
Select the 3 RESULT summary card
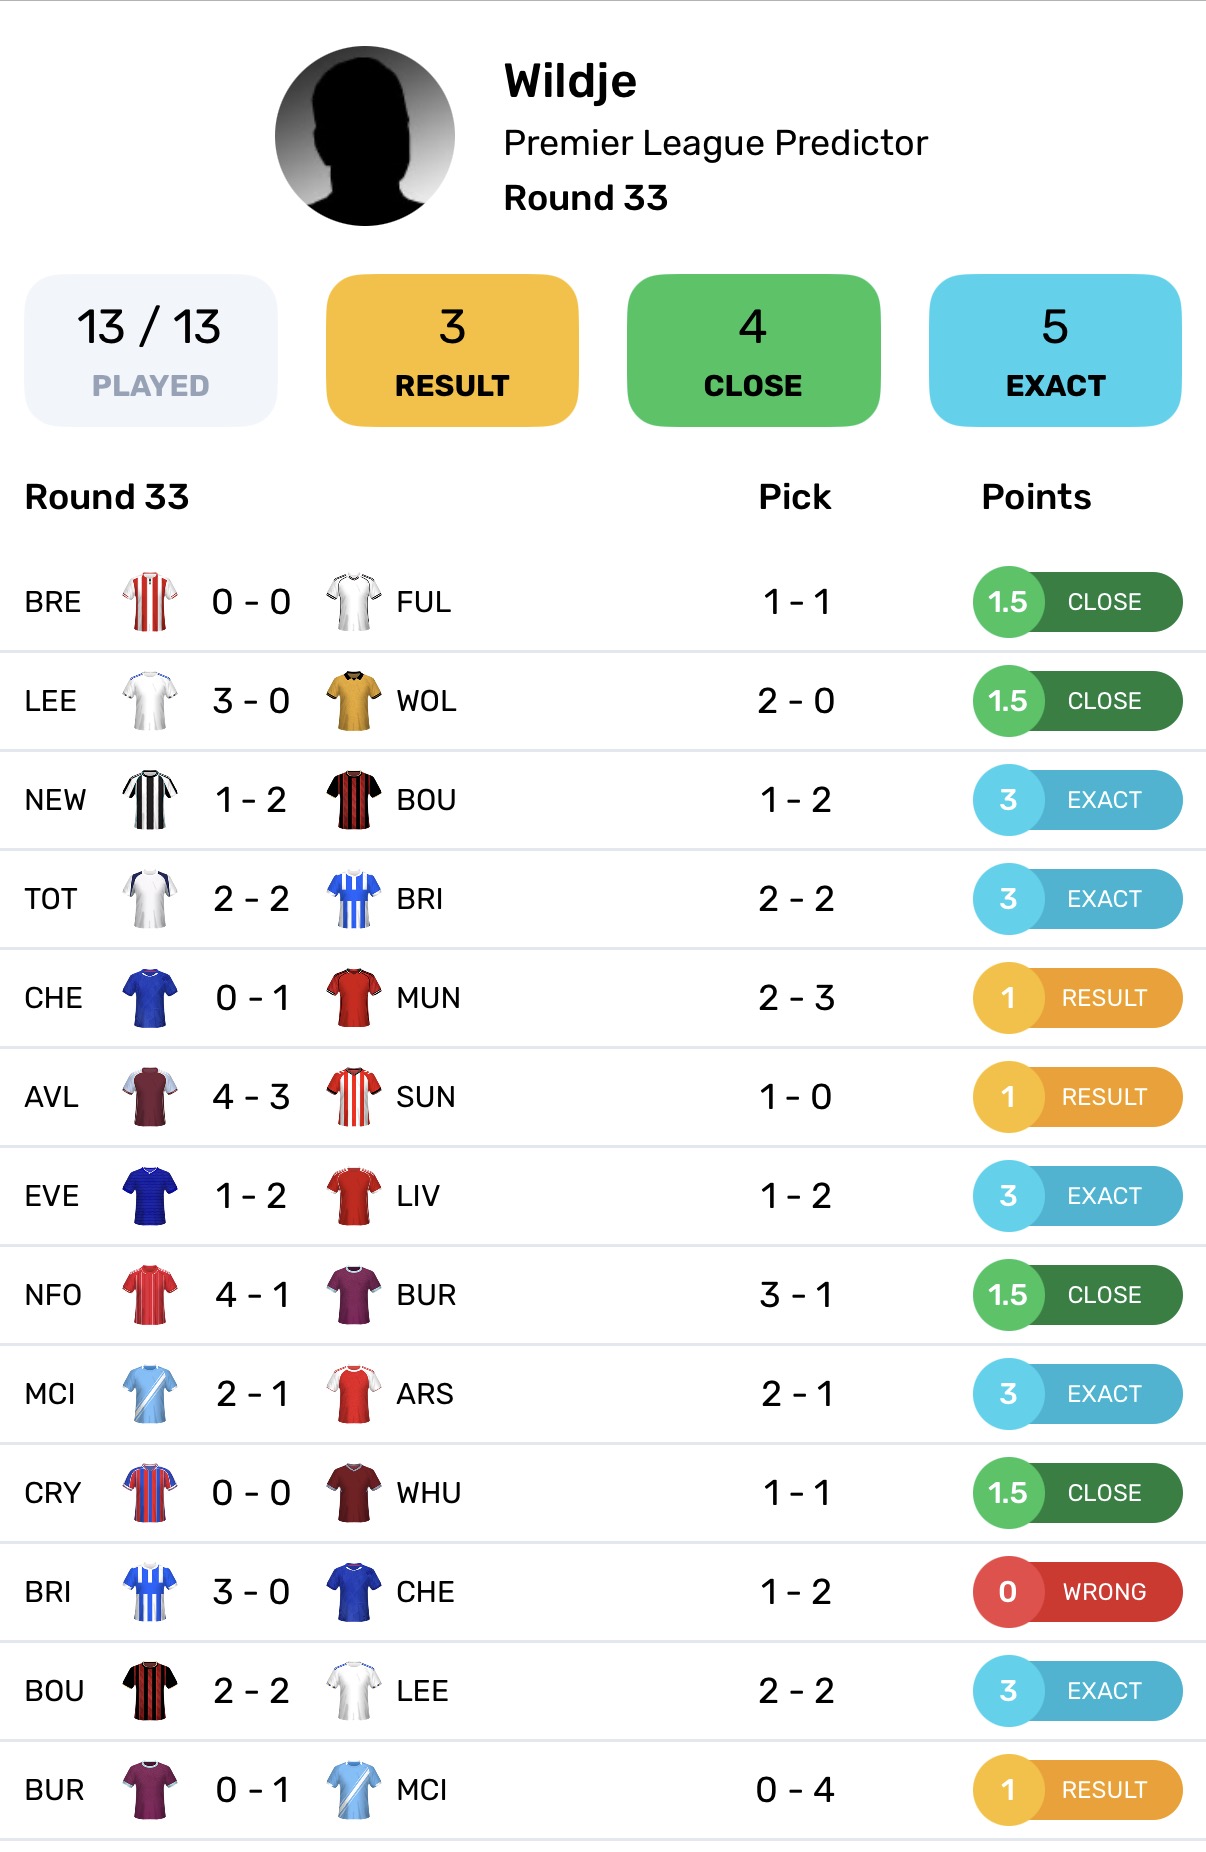click(452, 351)
